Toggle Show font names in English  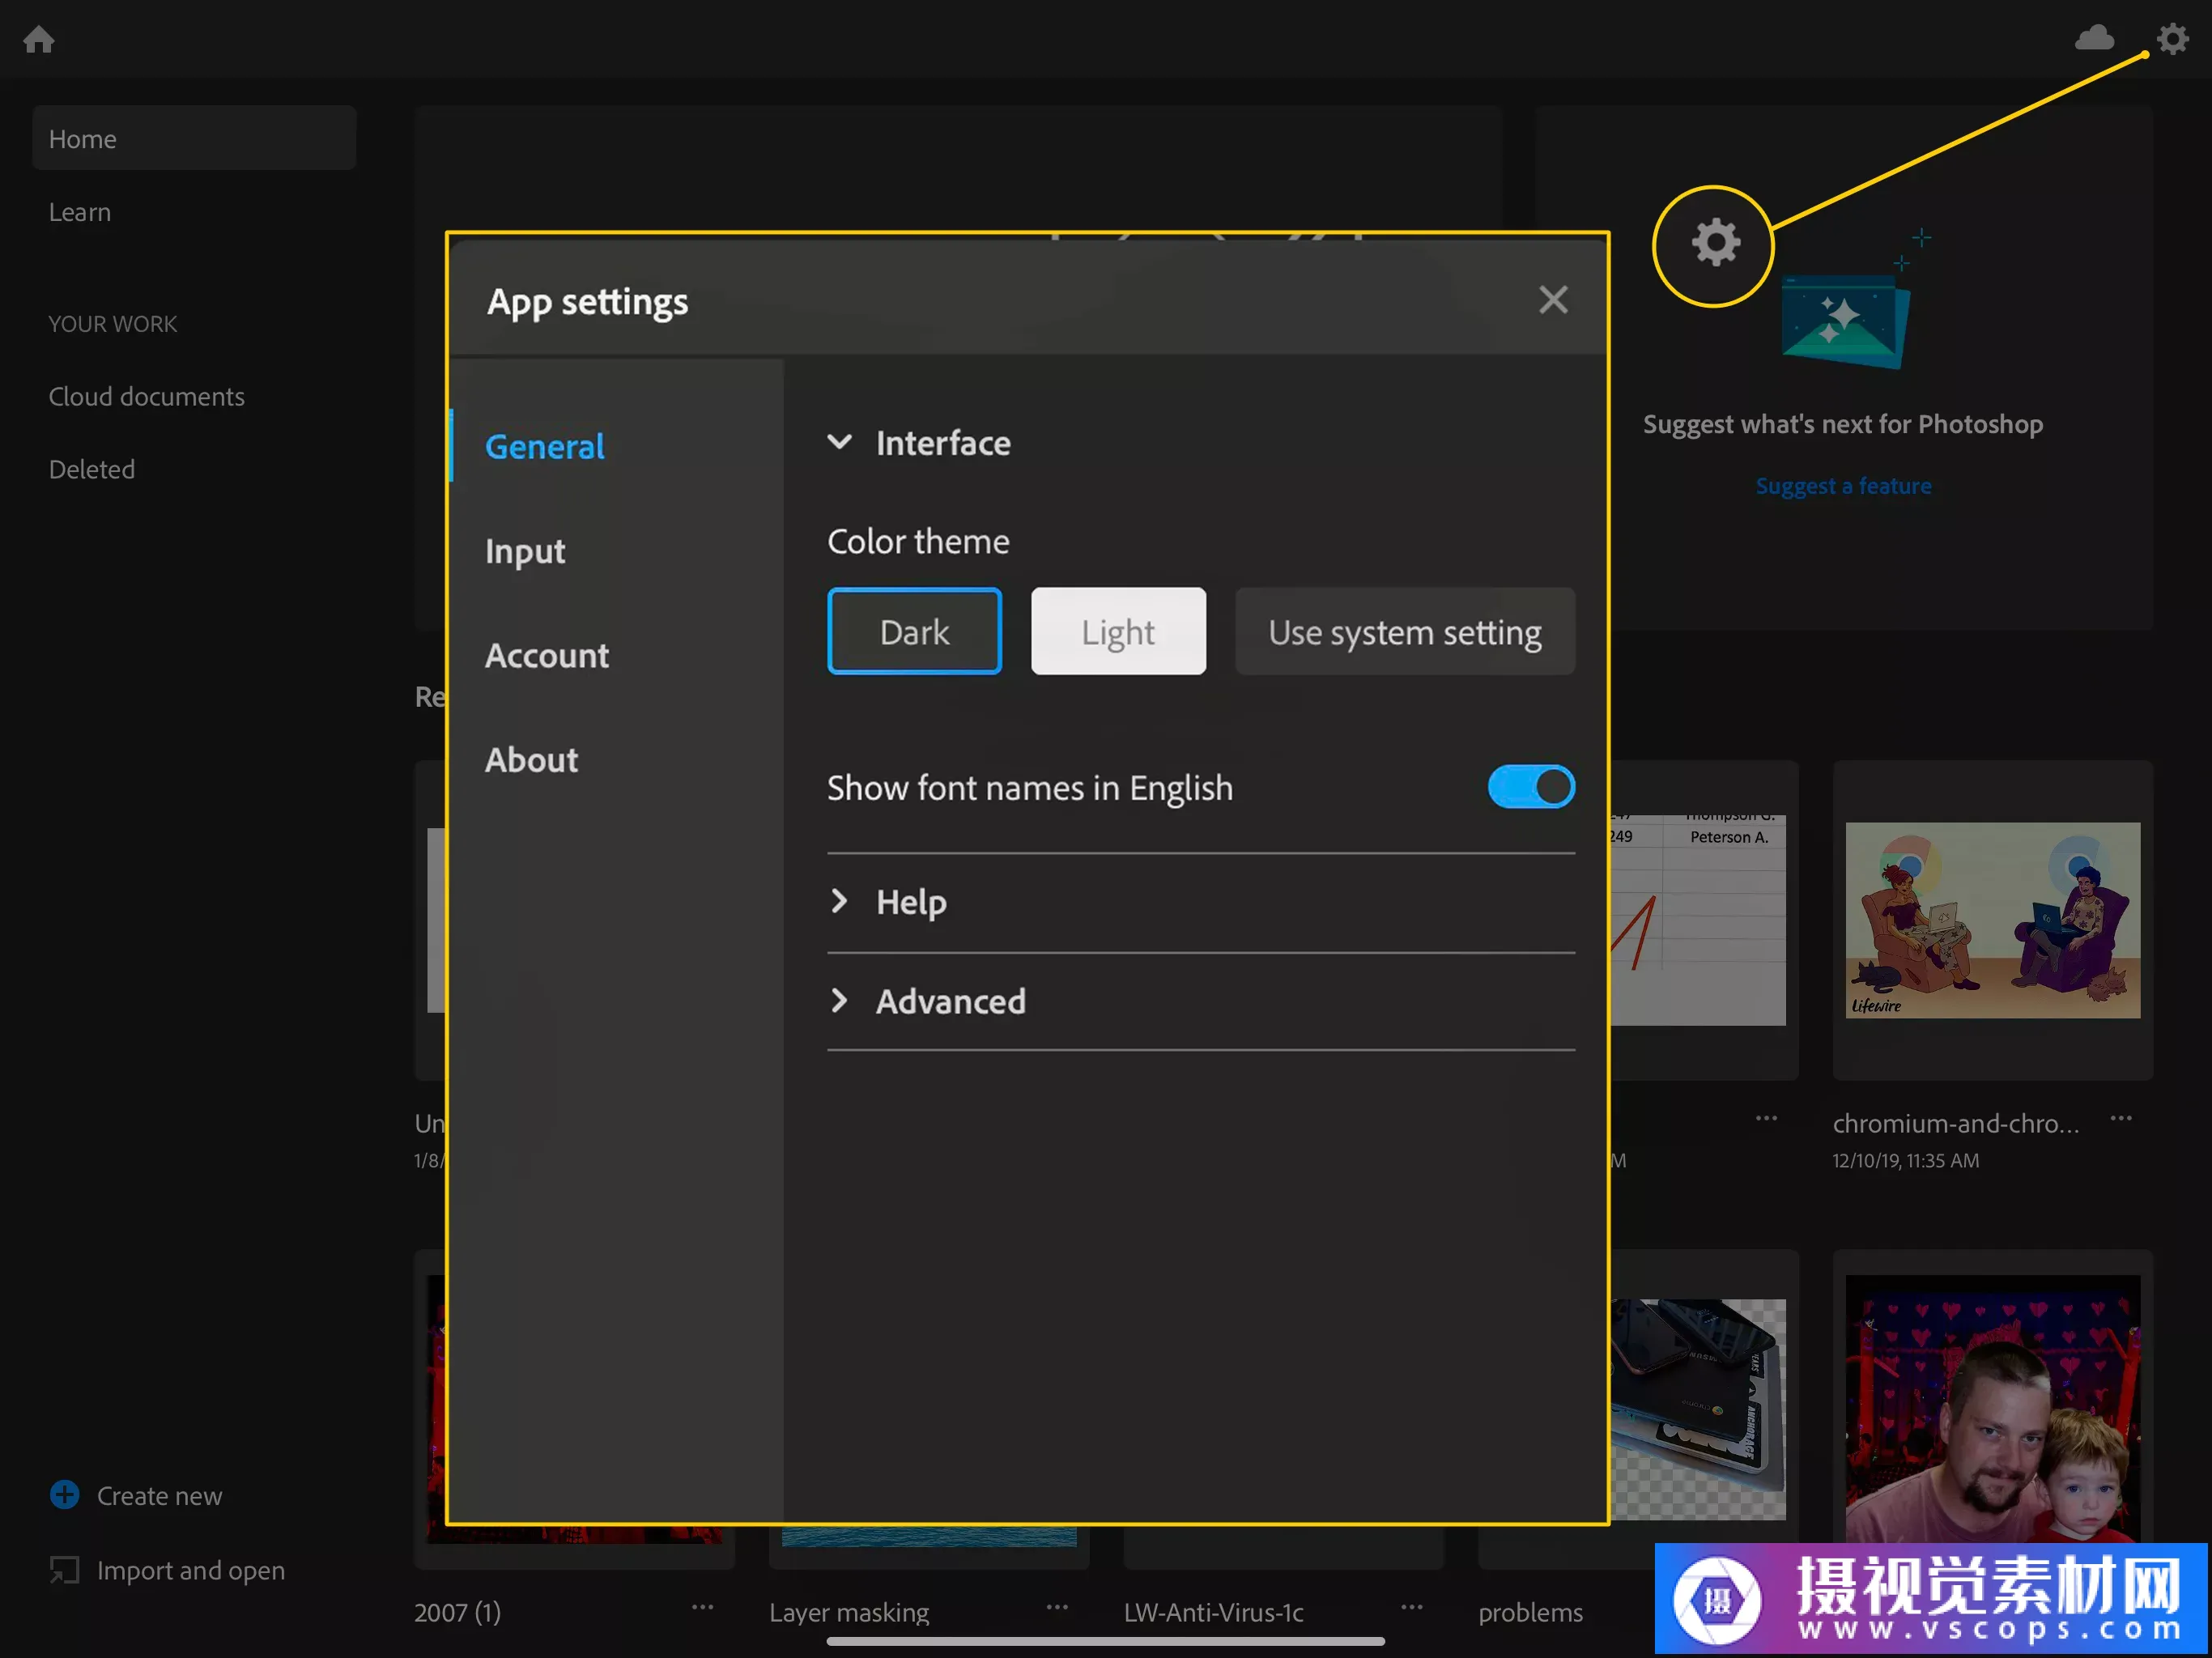pos(1531,787)
